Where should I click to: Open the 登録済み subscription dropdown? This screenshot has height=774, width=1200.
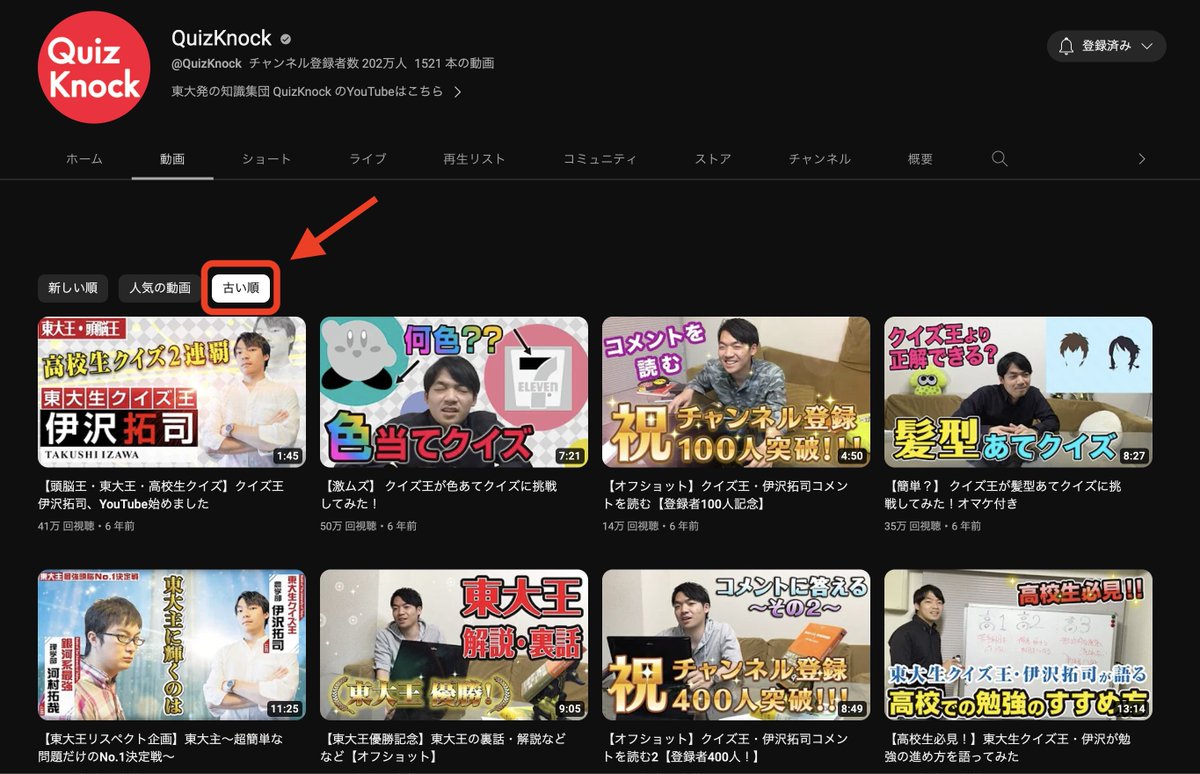click(1106, 46)
